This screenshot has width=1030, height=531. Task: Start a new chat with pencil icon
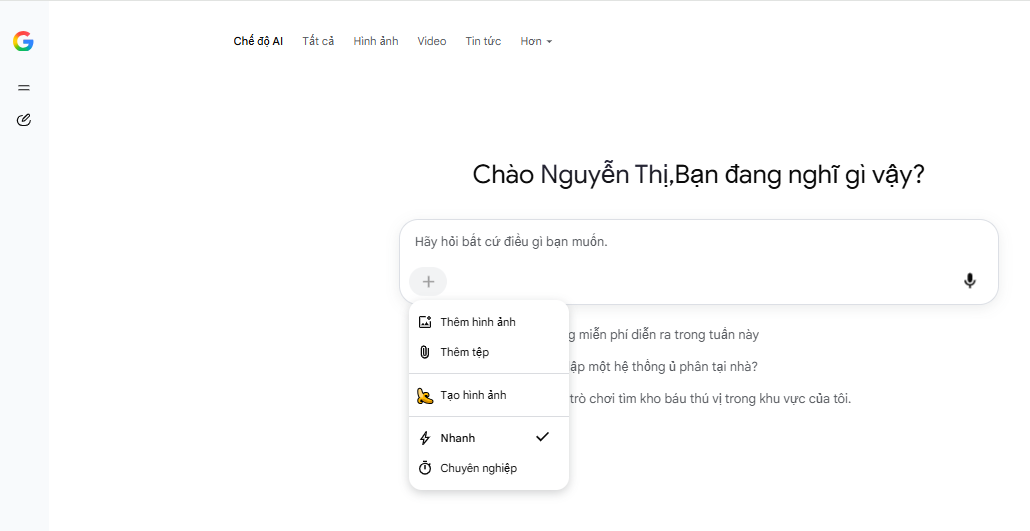coord(24,120)
